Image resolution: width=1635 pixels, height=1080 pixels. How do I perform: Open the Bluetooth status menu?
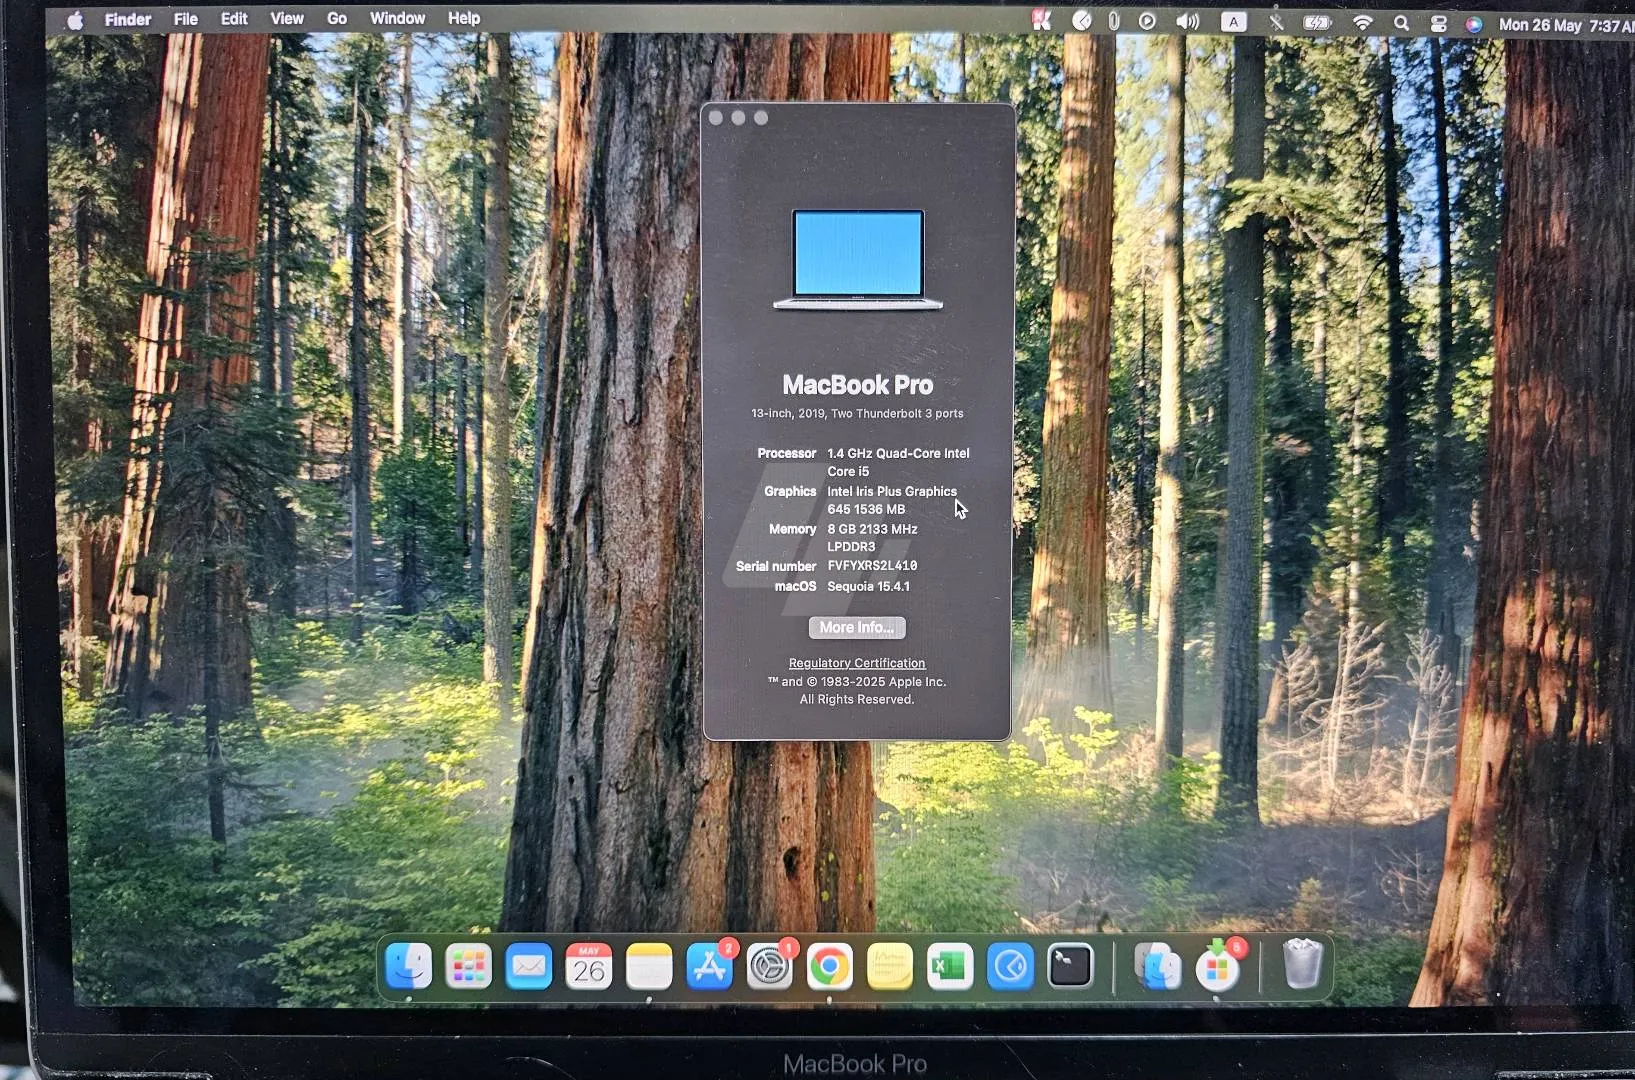[1276, 21]
